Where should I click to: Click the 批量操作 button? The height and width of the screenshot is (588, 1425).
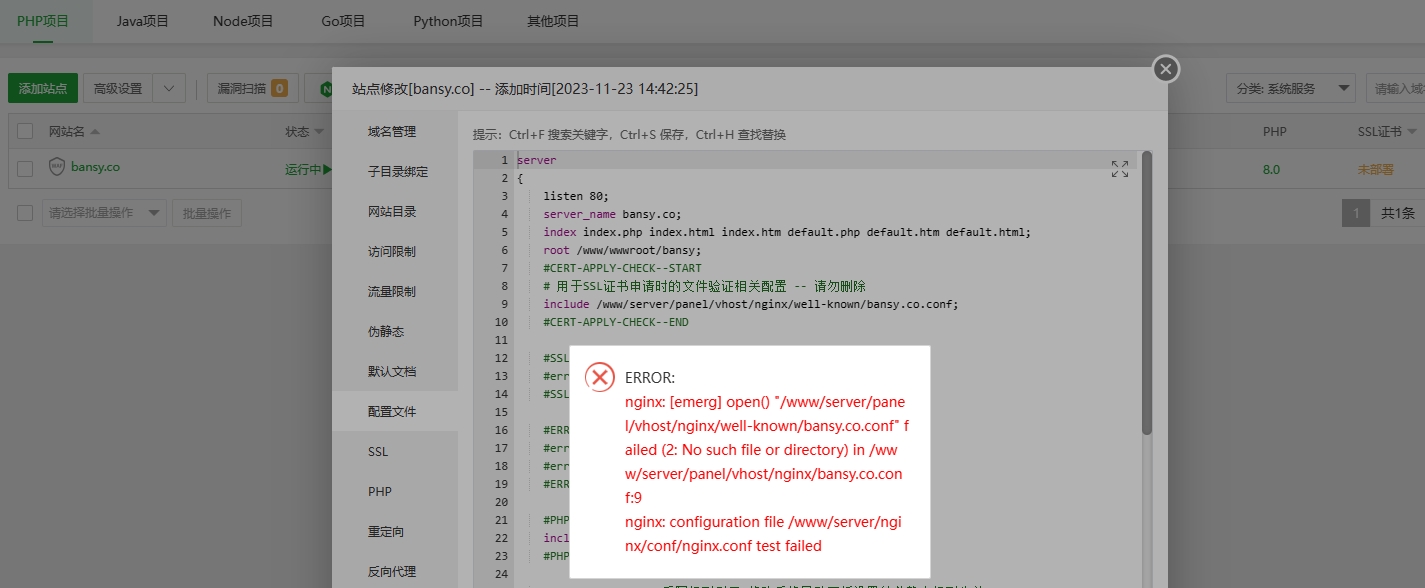206,213
